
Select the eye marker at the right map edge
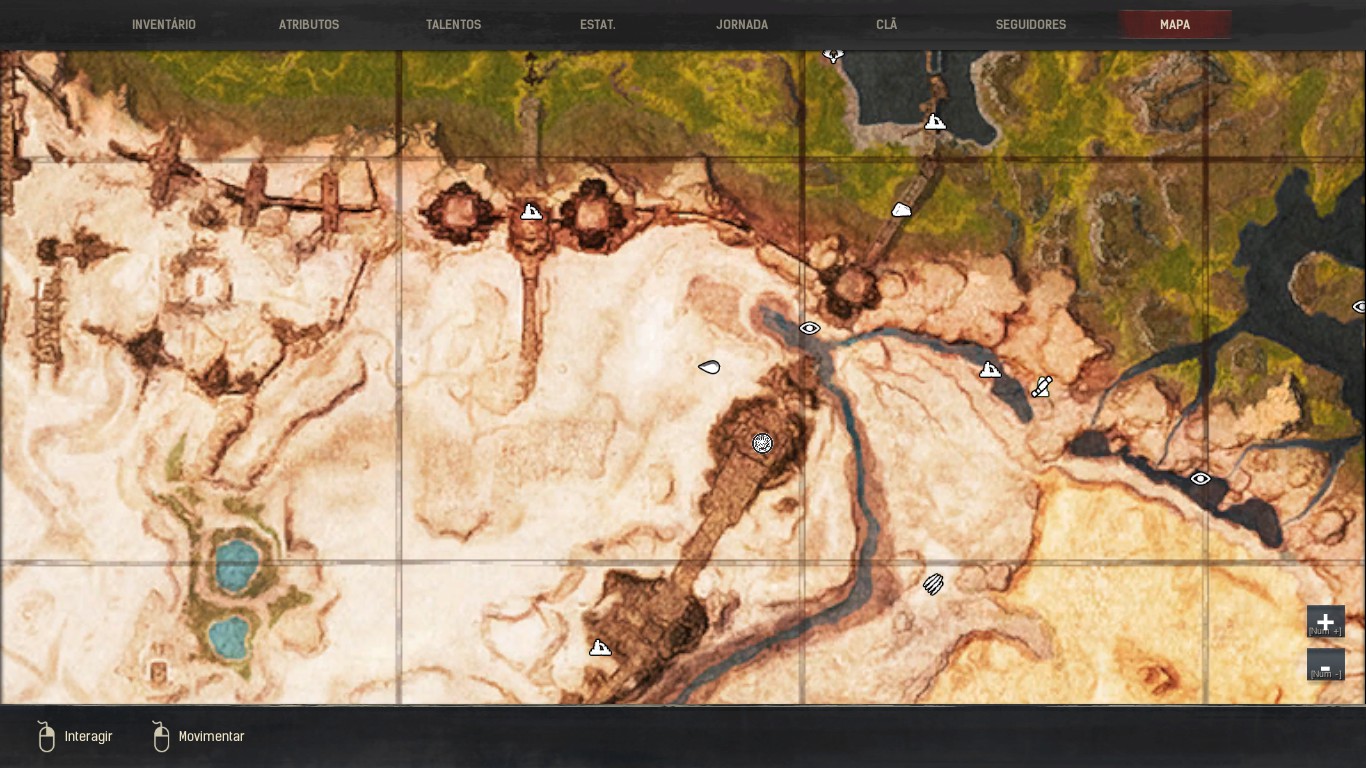(1360, 307)
